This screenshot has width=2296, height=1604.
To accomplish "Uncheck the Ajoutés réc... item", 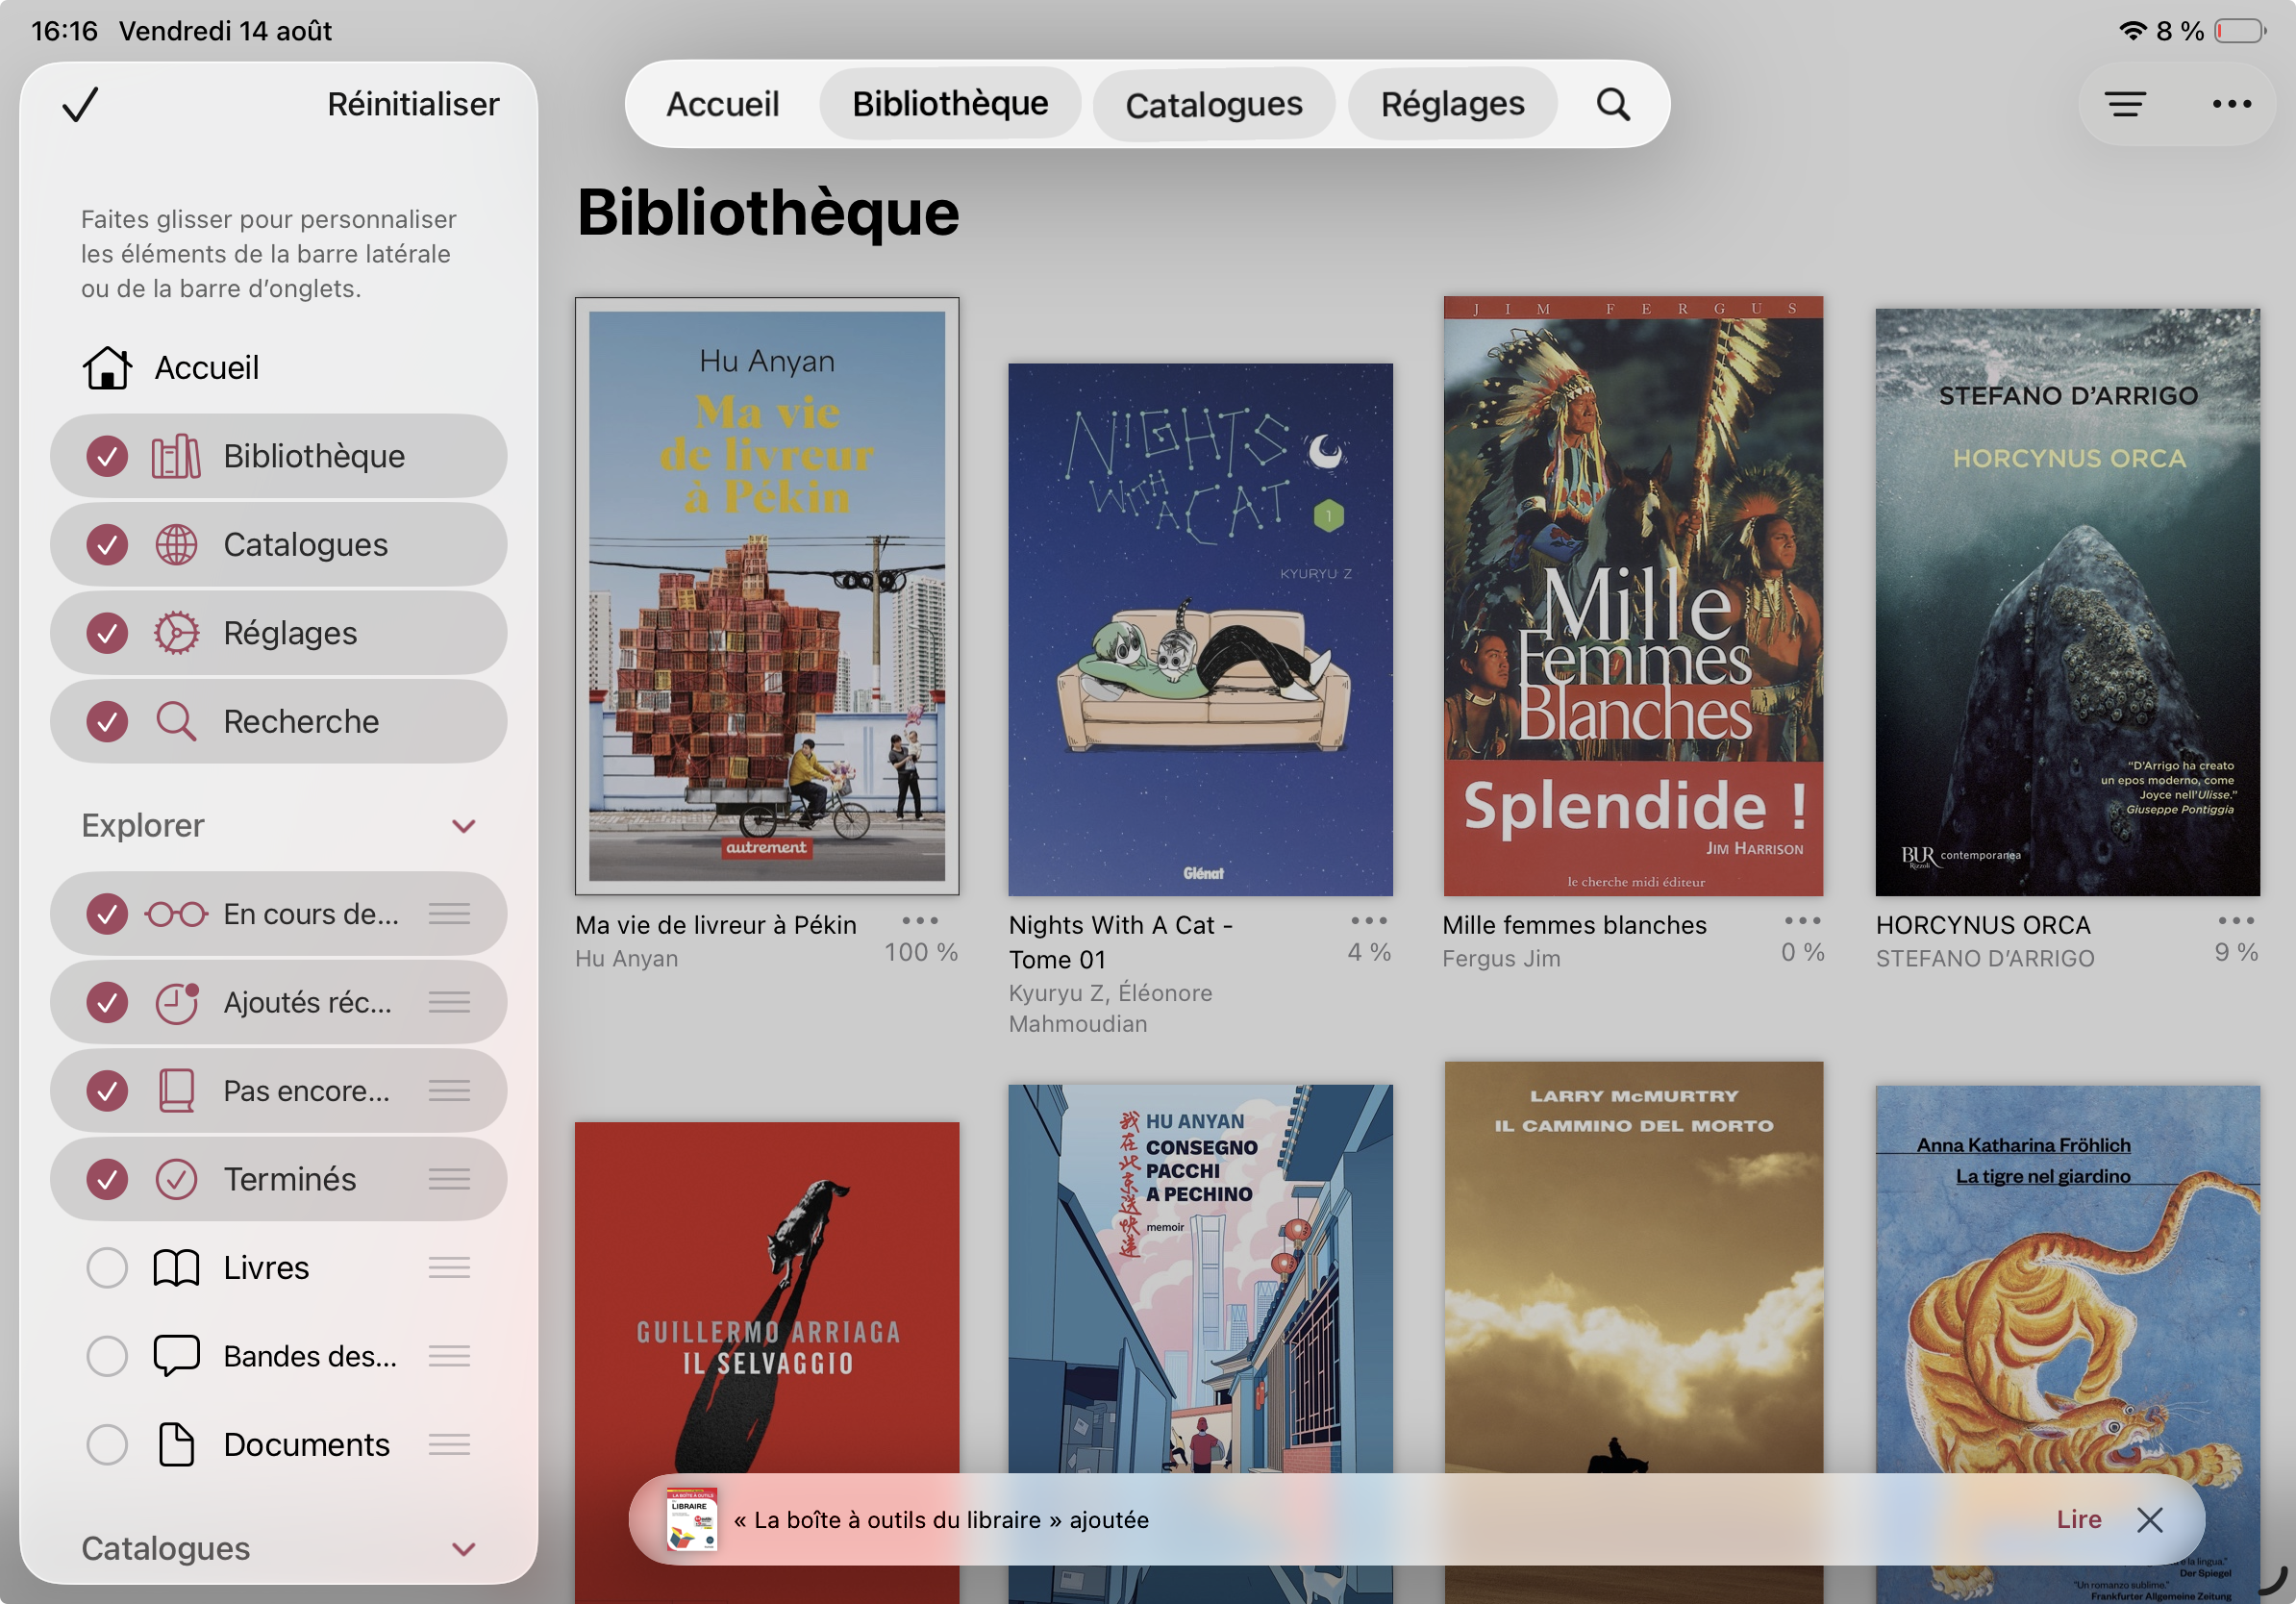I will pyautogui.click(x=107, y=1002).
